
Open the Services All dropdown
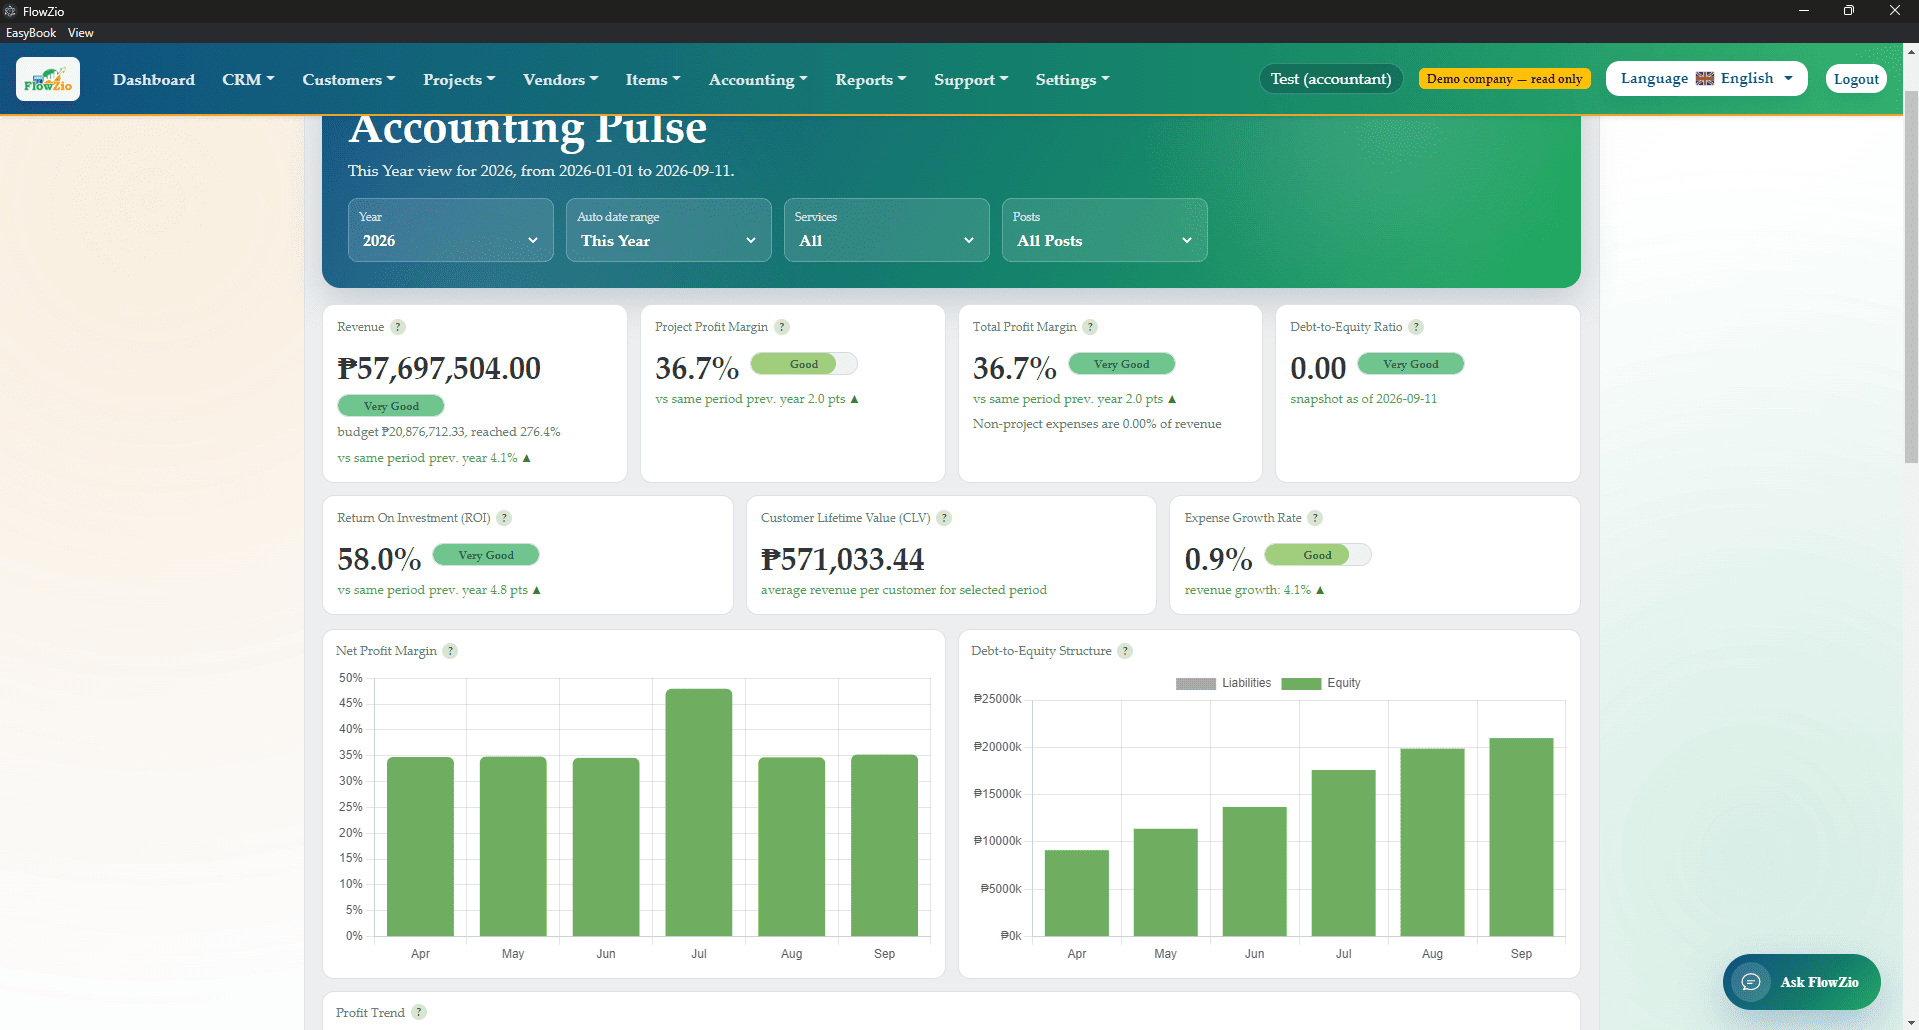tap(887, 230)
